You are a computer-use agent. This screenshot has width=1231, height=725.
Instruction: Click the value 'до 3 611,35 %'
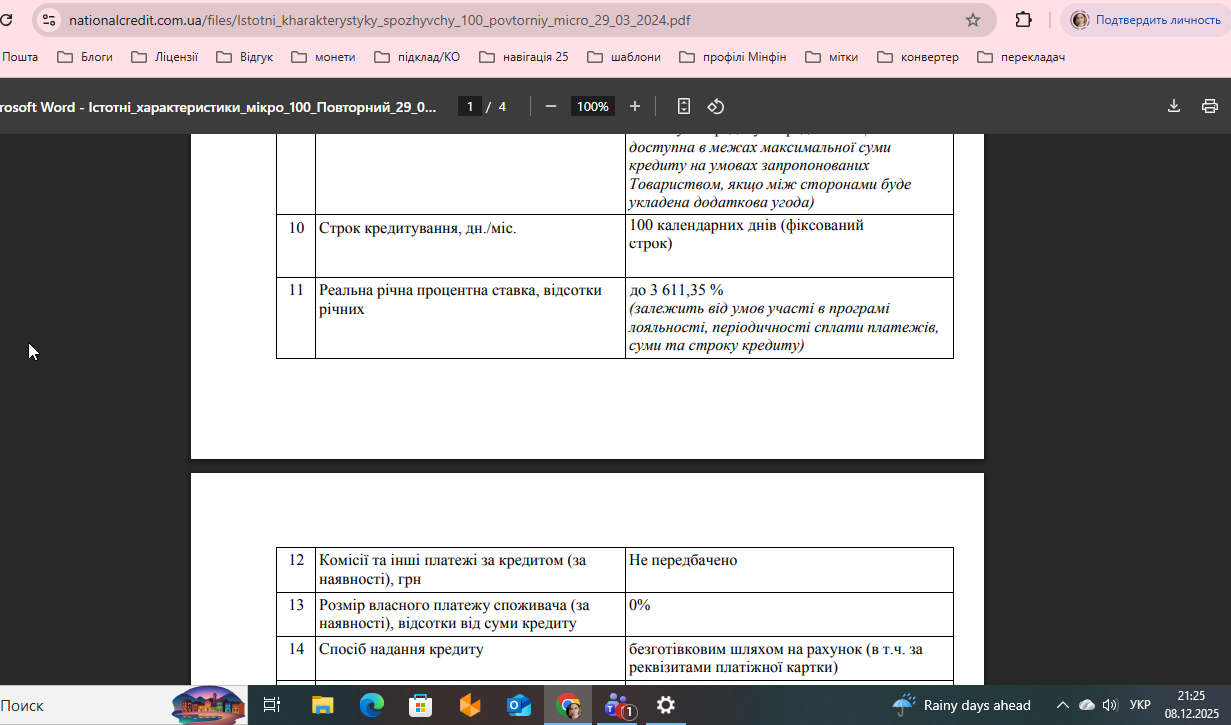pyautogui.click(x=676, y=290)
